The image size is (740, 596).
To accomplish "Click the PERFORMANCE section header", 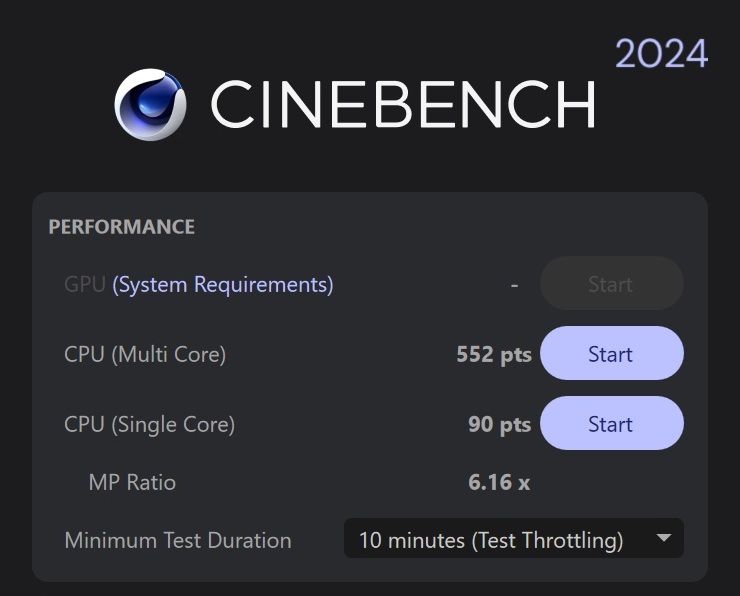I will coord(122,227).
